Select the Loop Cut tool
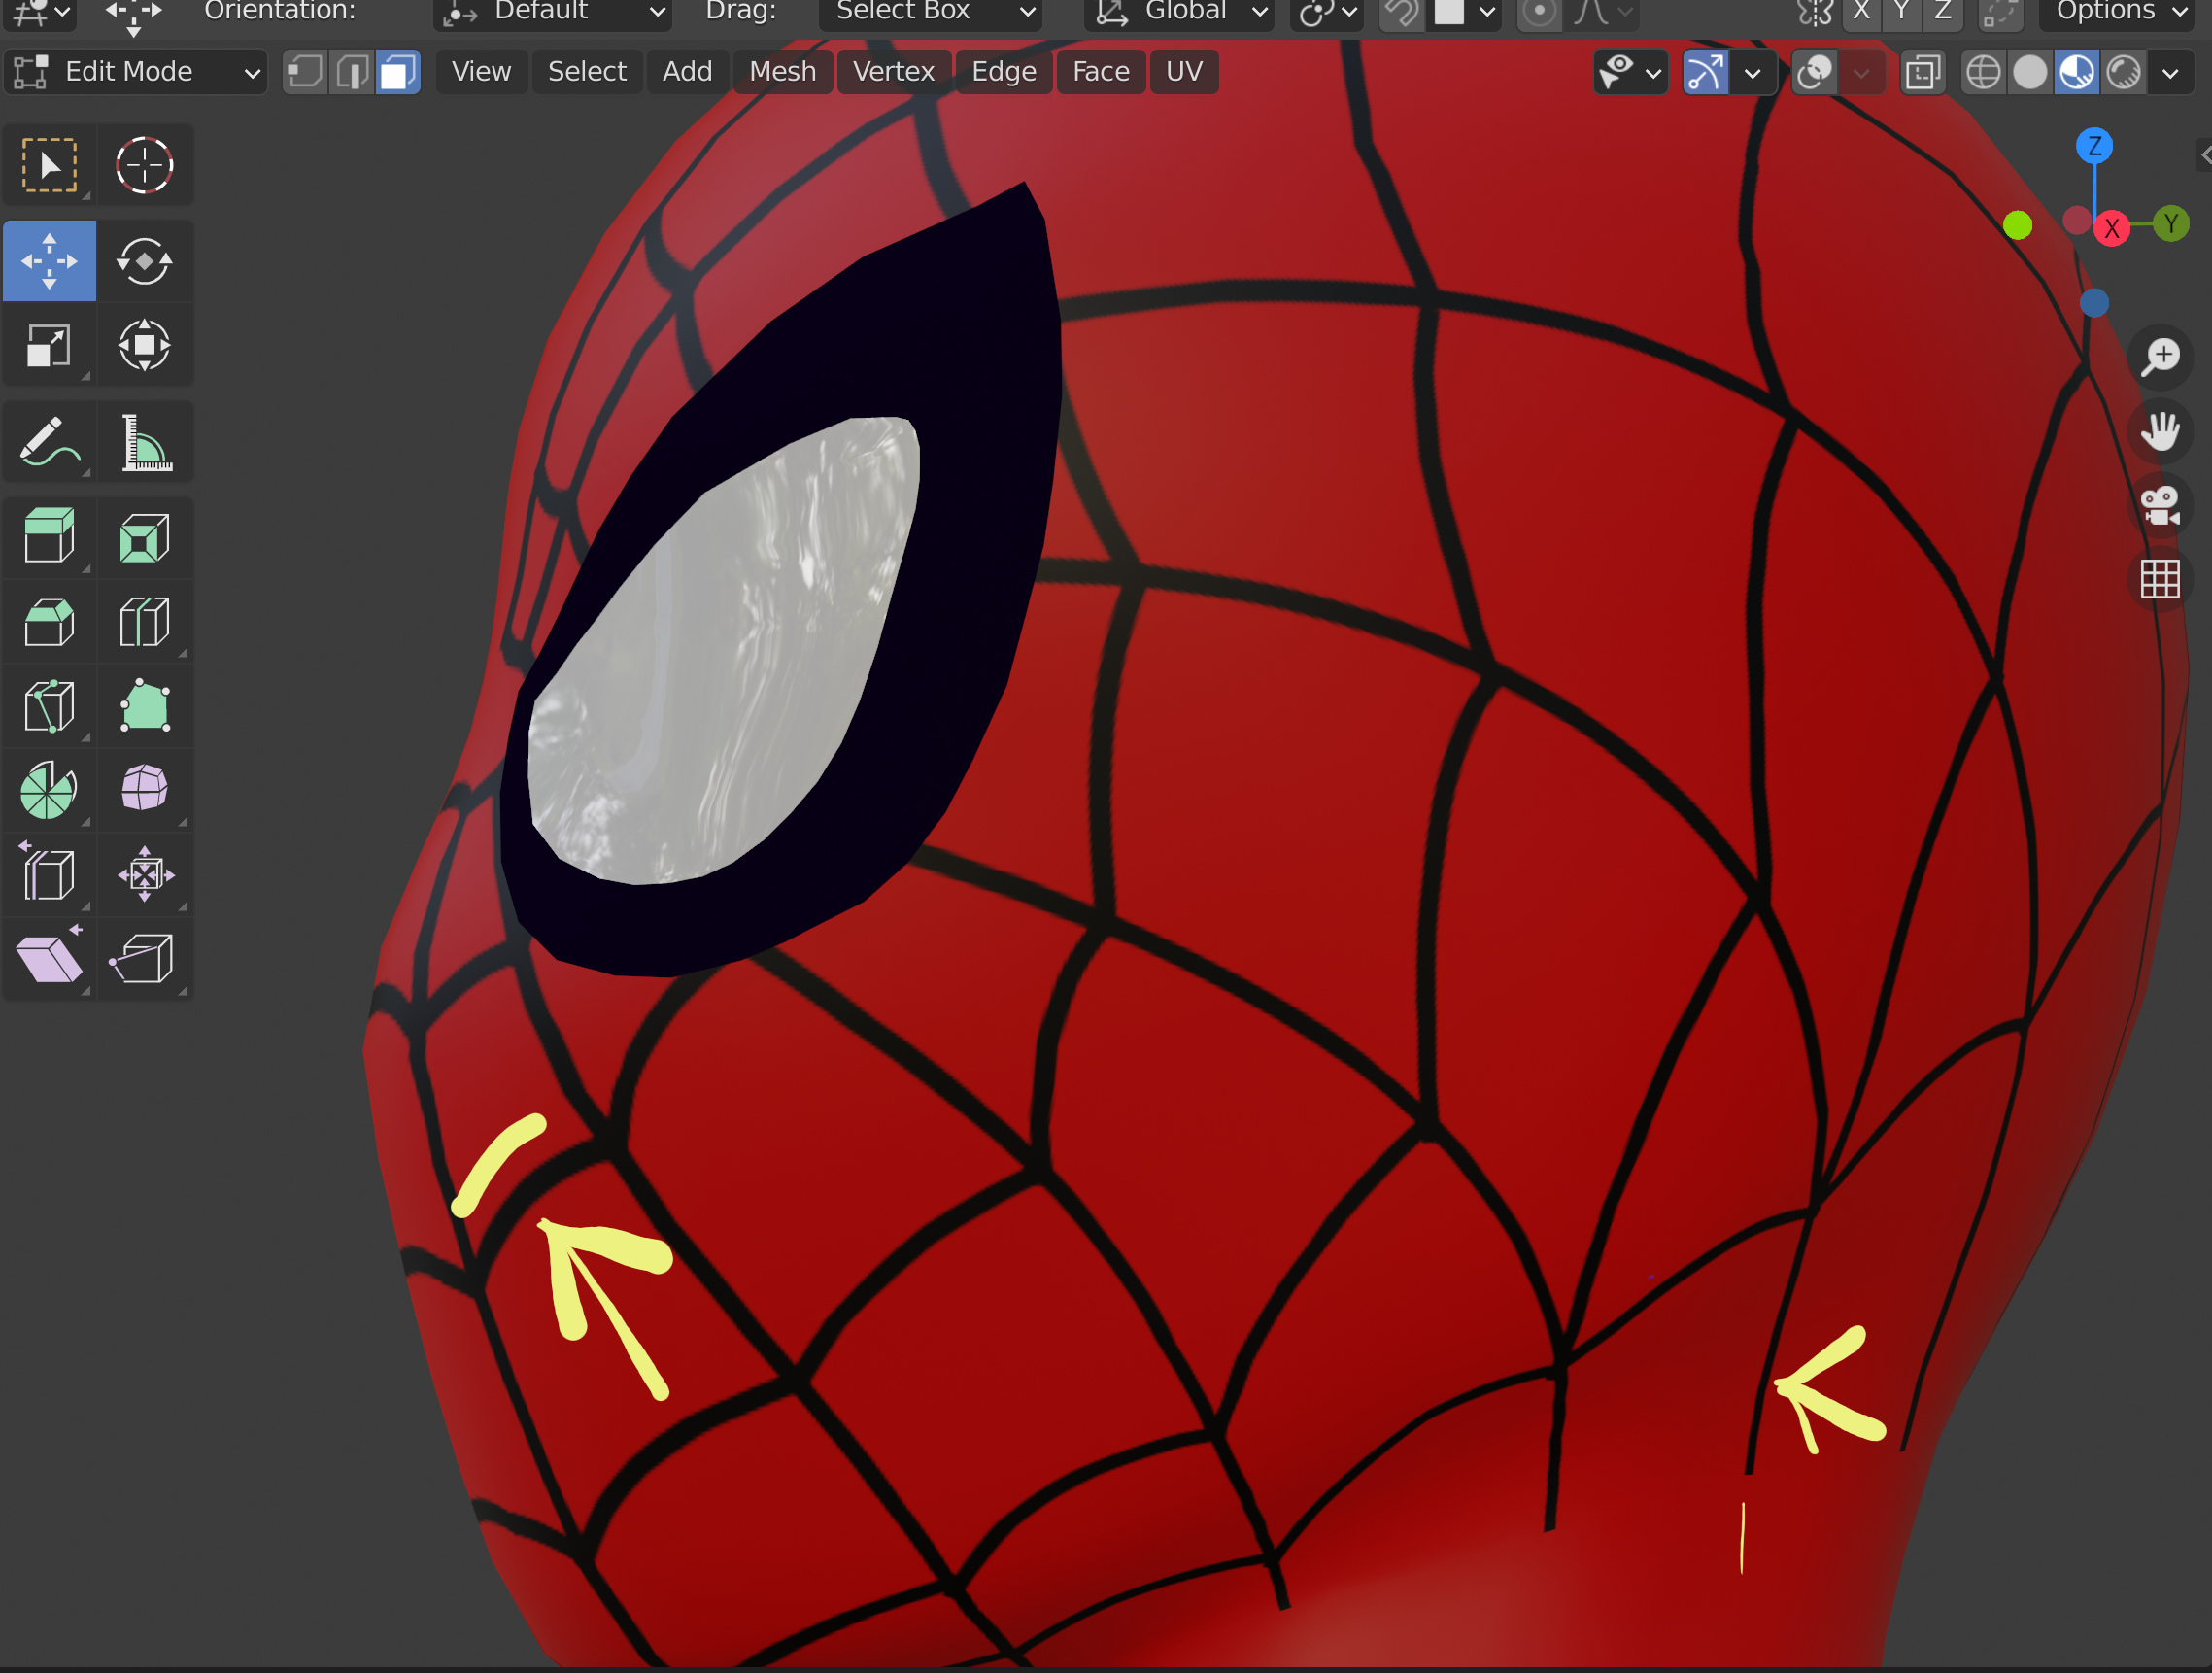This screenshot has width=2212, height=1673. (145, 622)
